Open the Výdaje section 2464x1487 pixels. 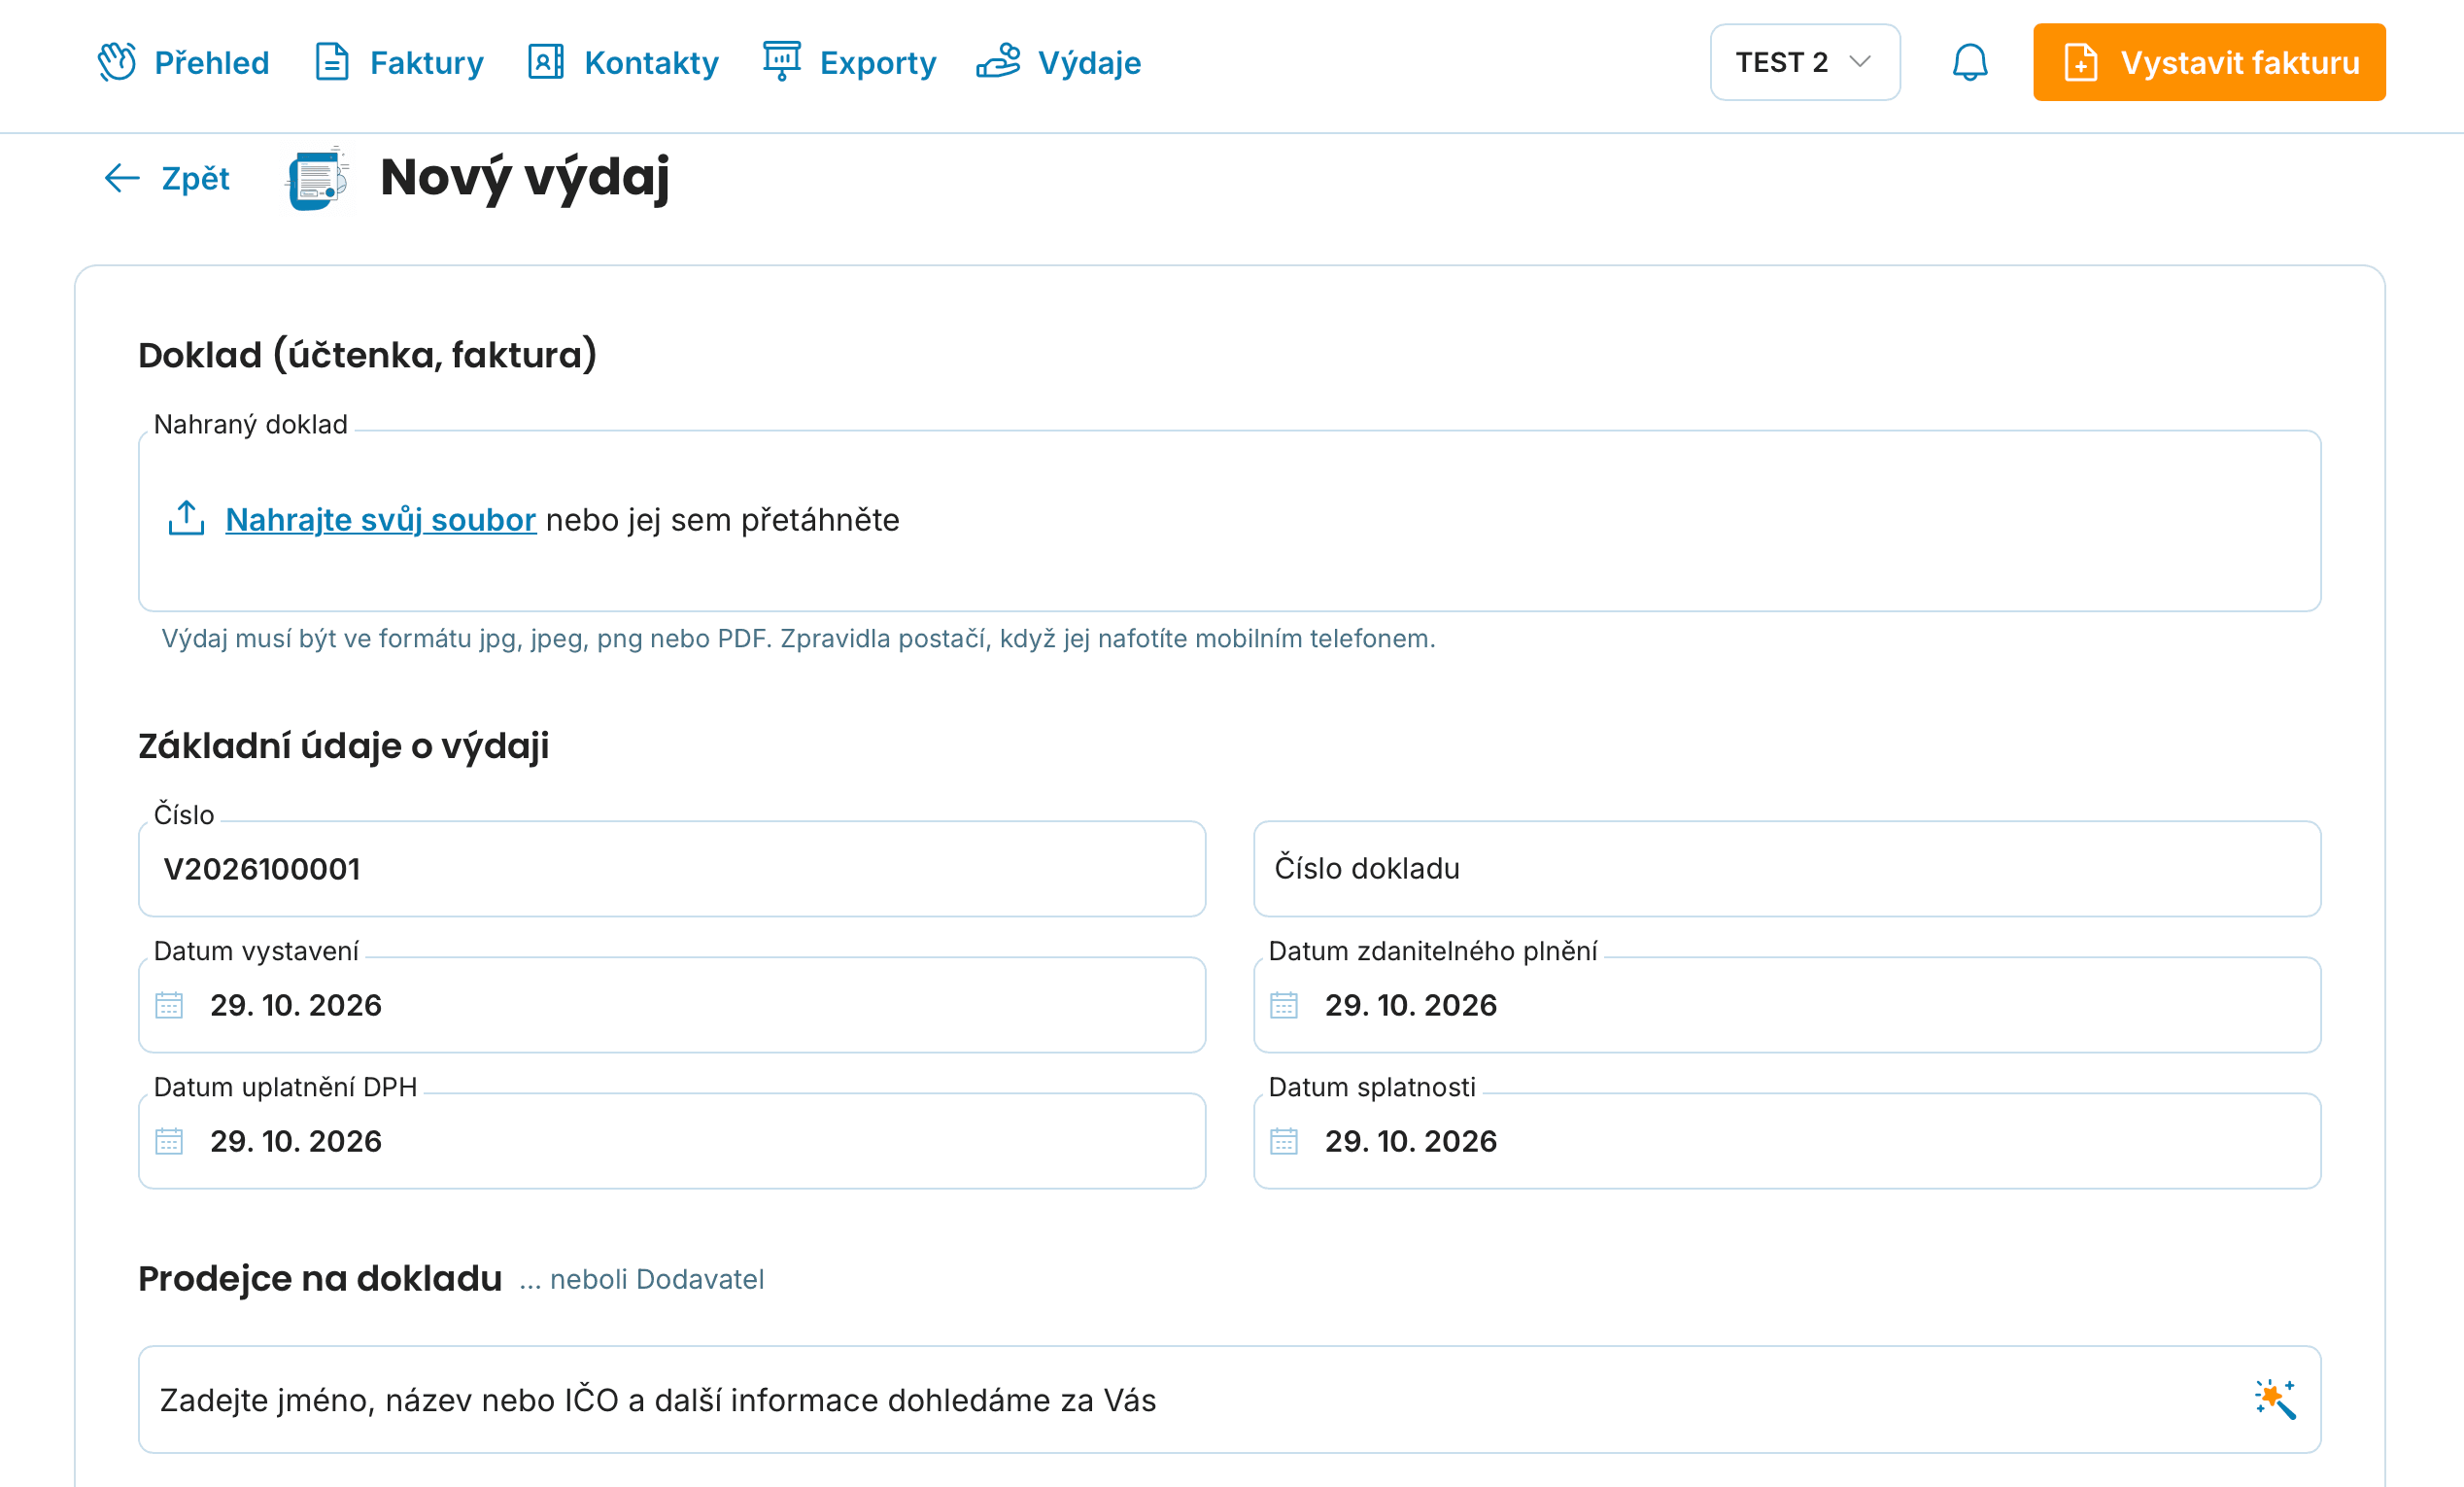[1058, 62]
